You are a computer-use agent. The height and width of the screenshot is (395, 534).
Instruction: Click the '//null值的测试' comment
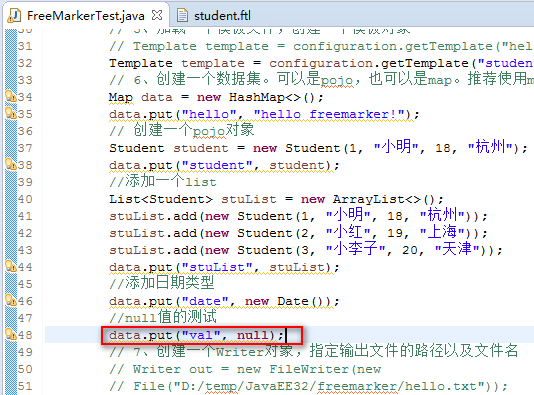coord(163,317)
